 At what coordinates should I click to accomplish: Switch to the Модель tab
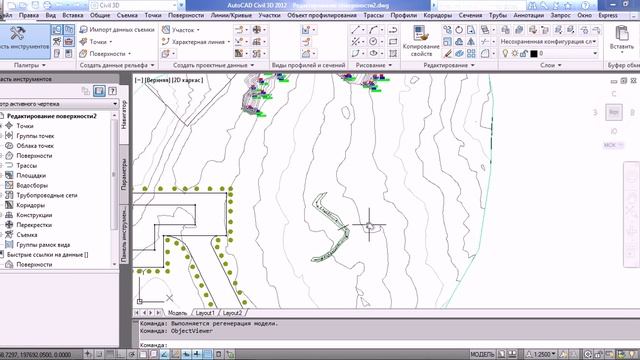pyautogui.click(x=177, y=313)
